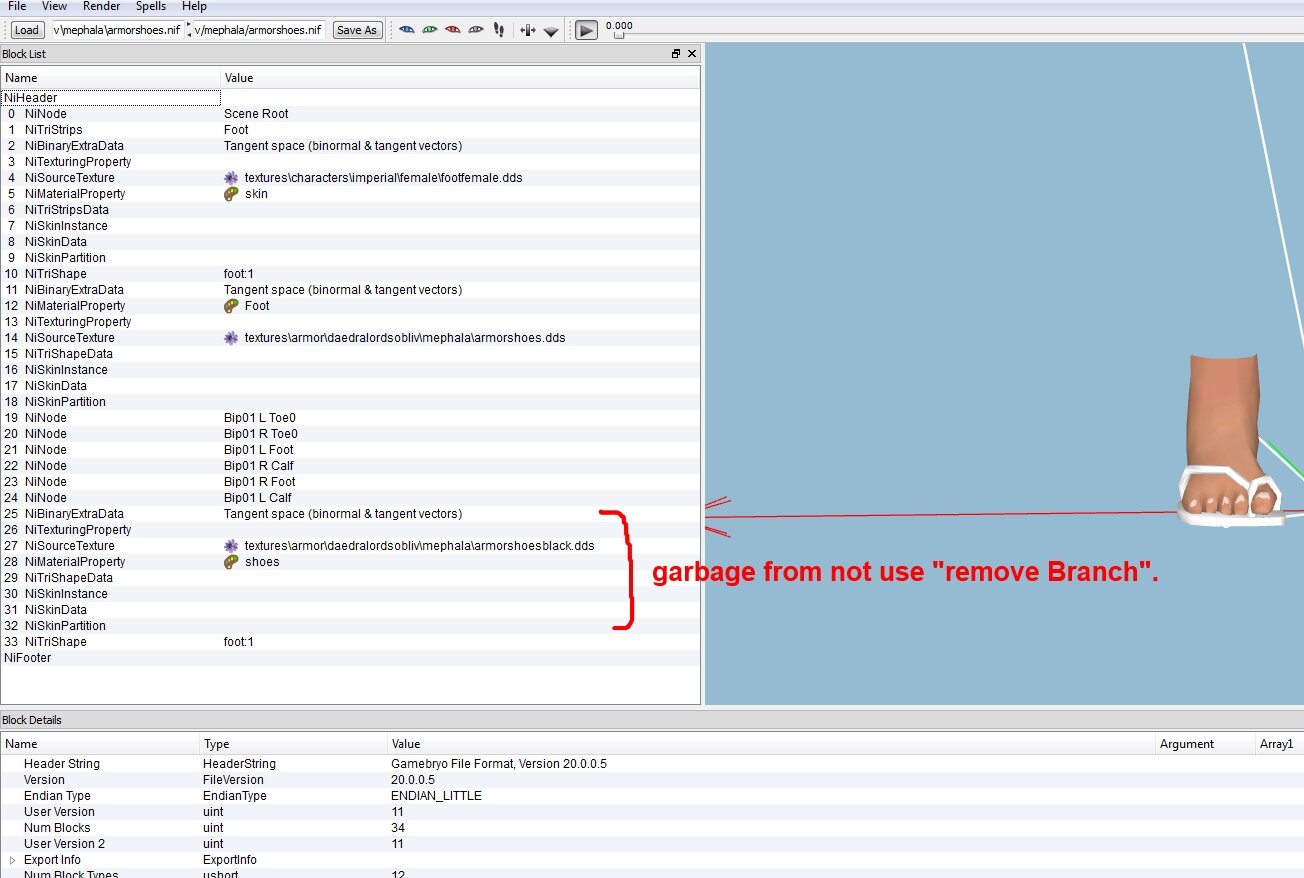Select block 29 NiTriShapeData
The height and width of the screenshot is (878, 1304).
350,578
